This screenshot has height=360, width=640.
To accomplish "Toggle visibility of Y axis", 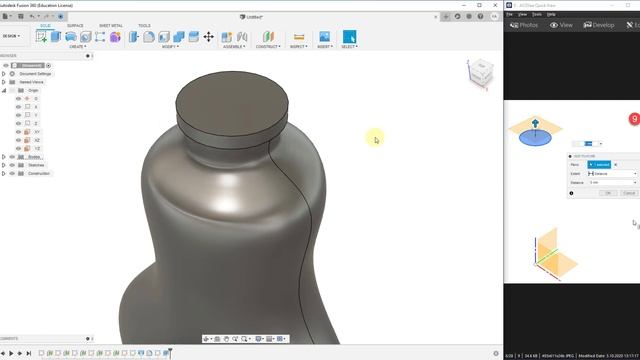I will [18, 115].
